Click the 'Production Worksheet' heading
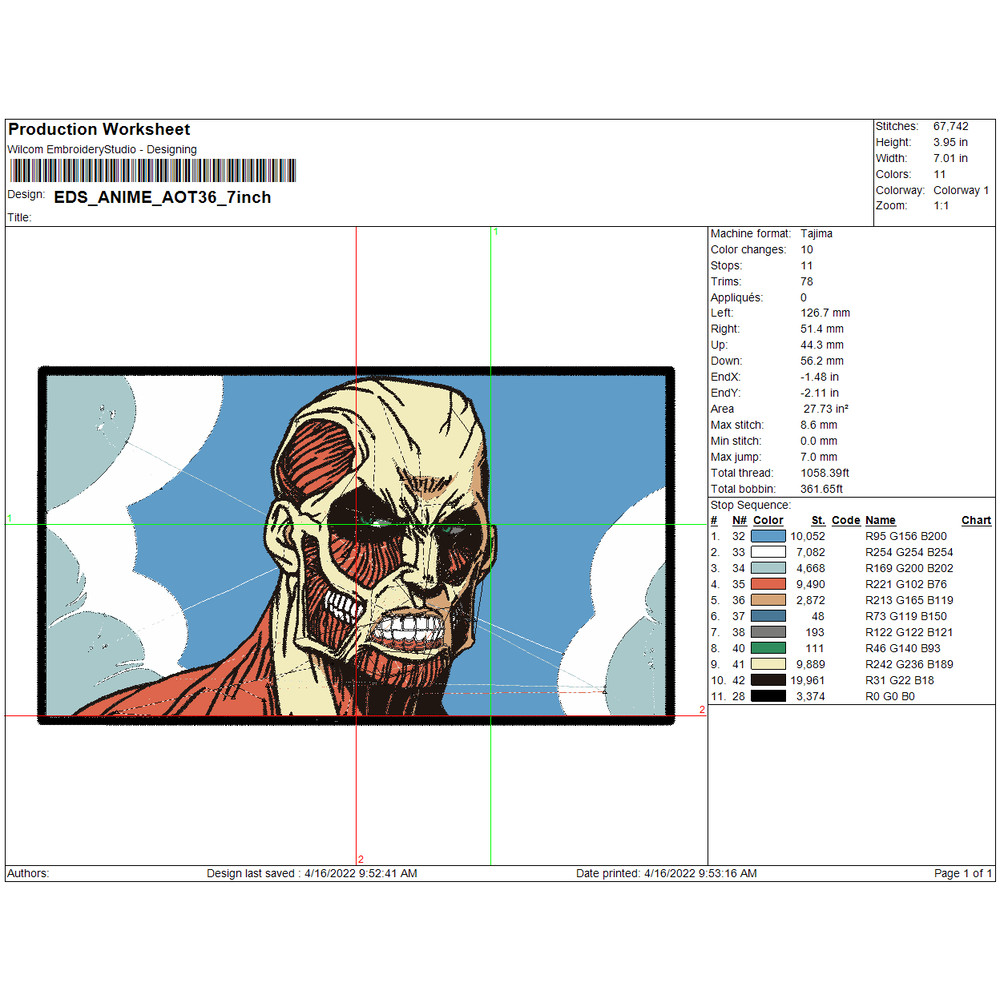The height and width of the screenshot is (1000, 1000). 98,129
